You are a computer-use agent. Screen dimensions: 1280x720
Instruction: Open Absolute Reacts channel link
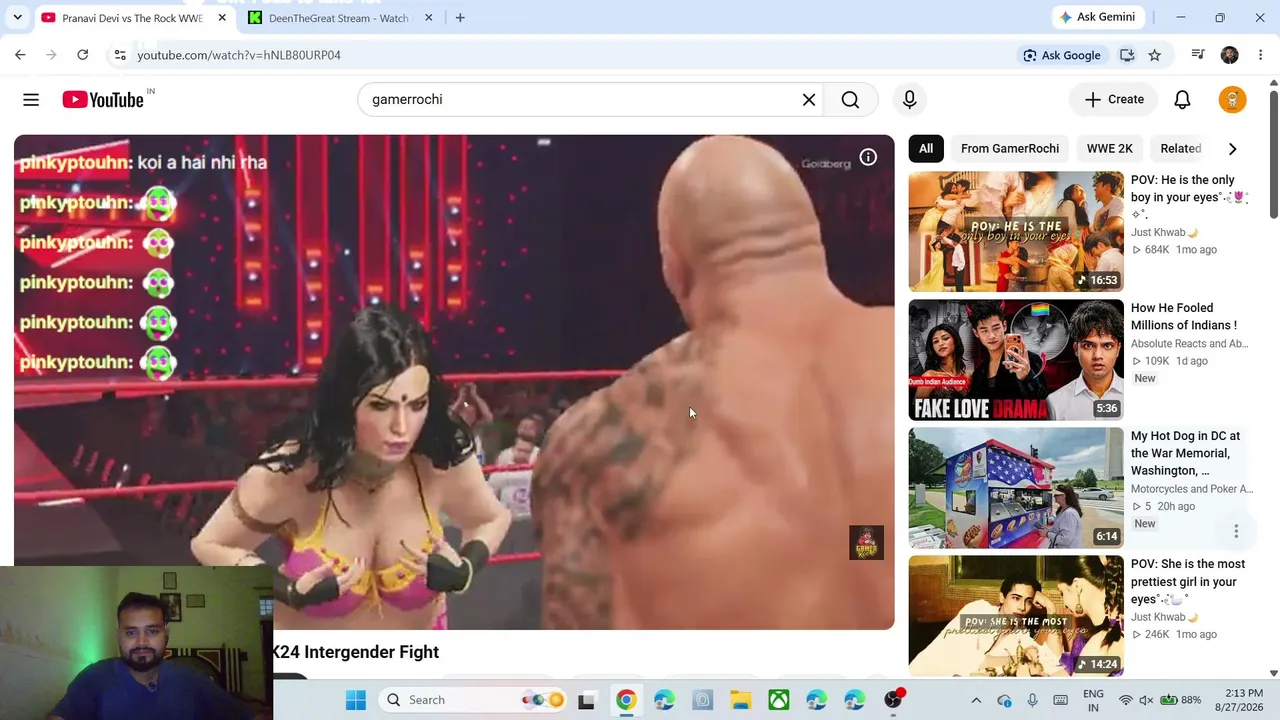pyautogui.click(x=1189, y=344)
